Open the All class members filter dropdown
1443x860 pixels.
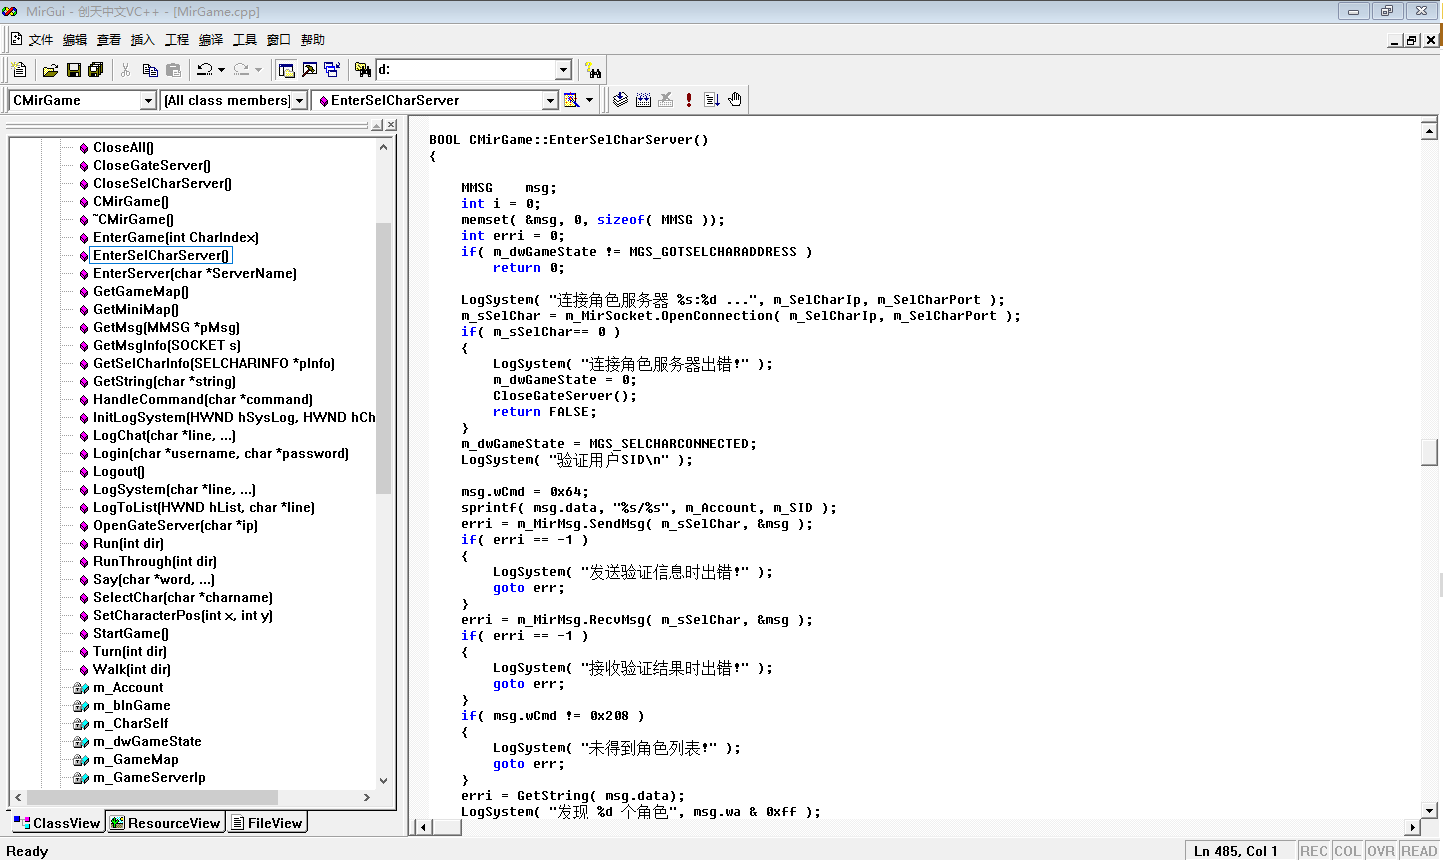tap(298, 100)
